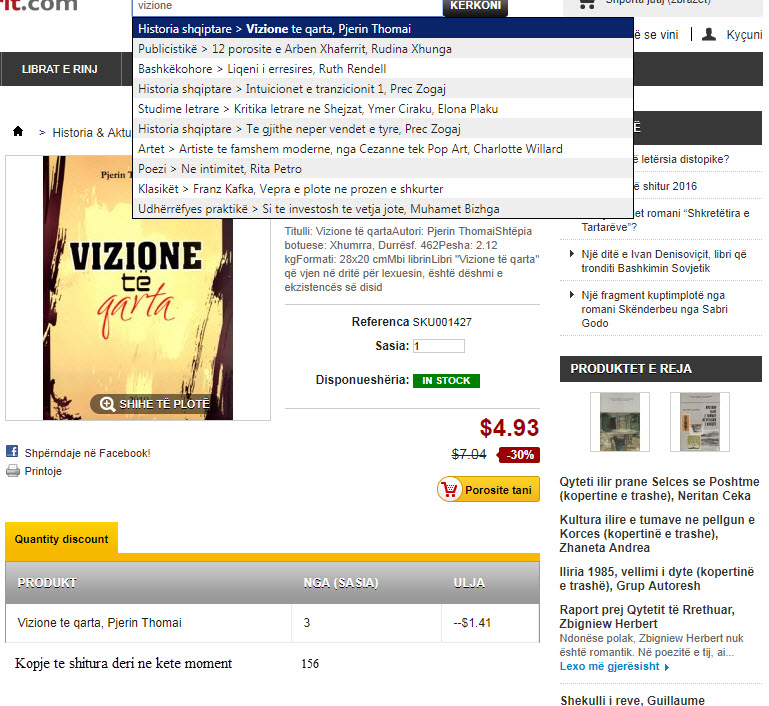Click the magnifier icon on cover image
The image size is (769, 706).
(x=107, y=403)
